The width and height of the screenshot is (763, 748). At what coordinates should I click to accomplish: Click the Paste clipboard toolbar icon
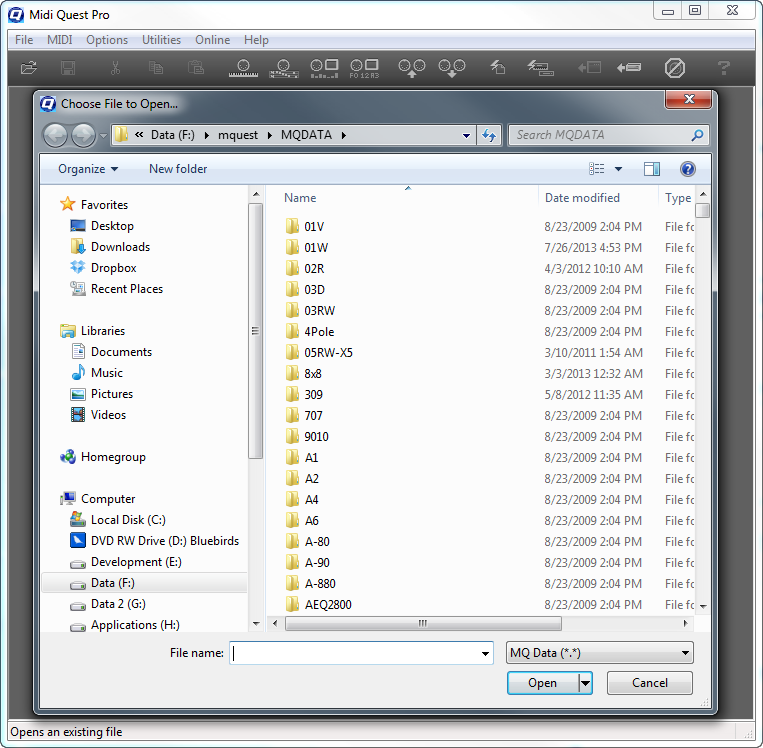(x=196, y=68)
